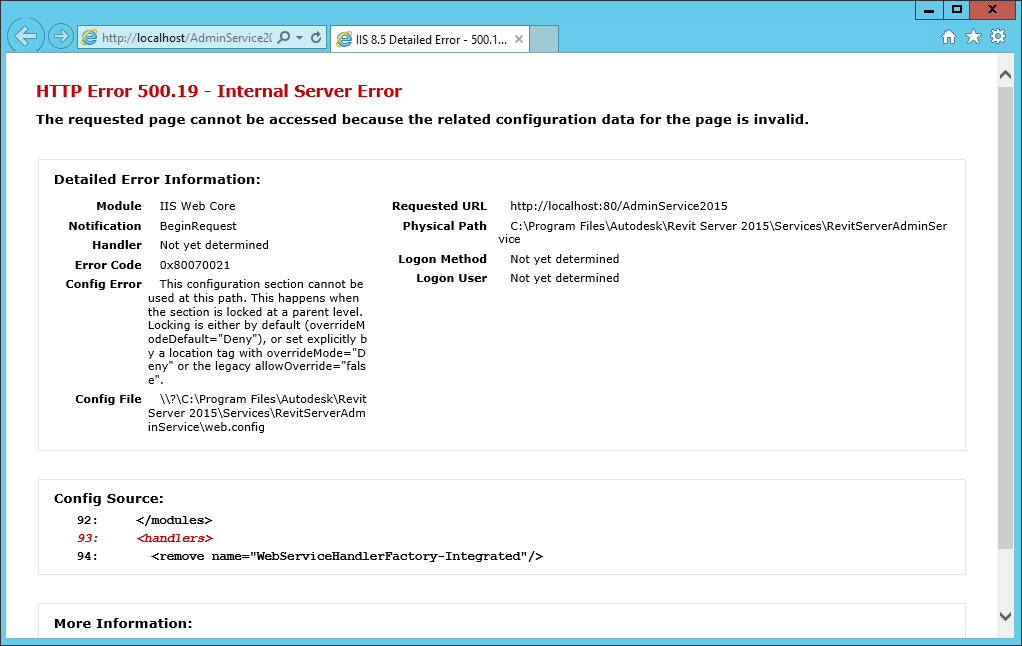Click the Forward navigation arrow
Screen dimensions: 1022x646
click(59, 36)
